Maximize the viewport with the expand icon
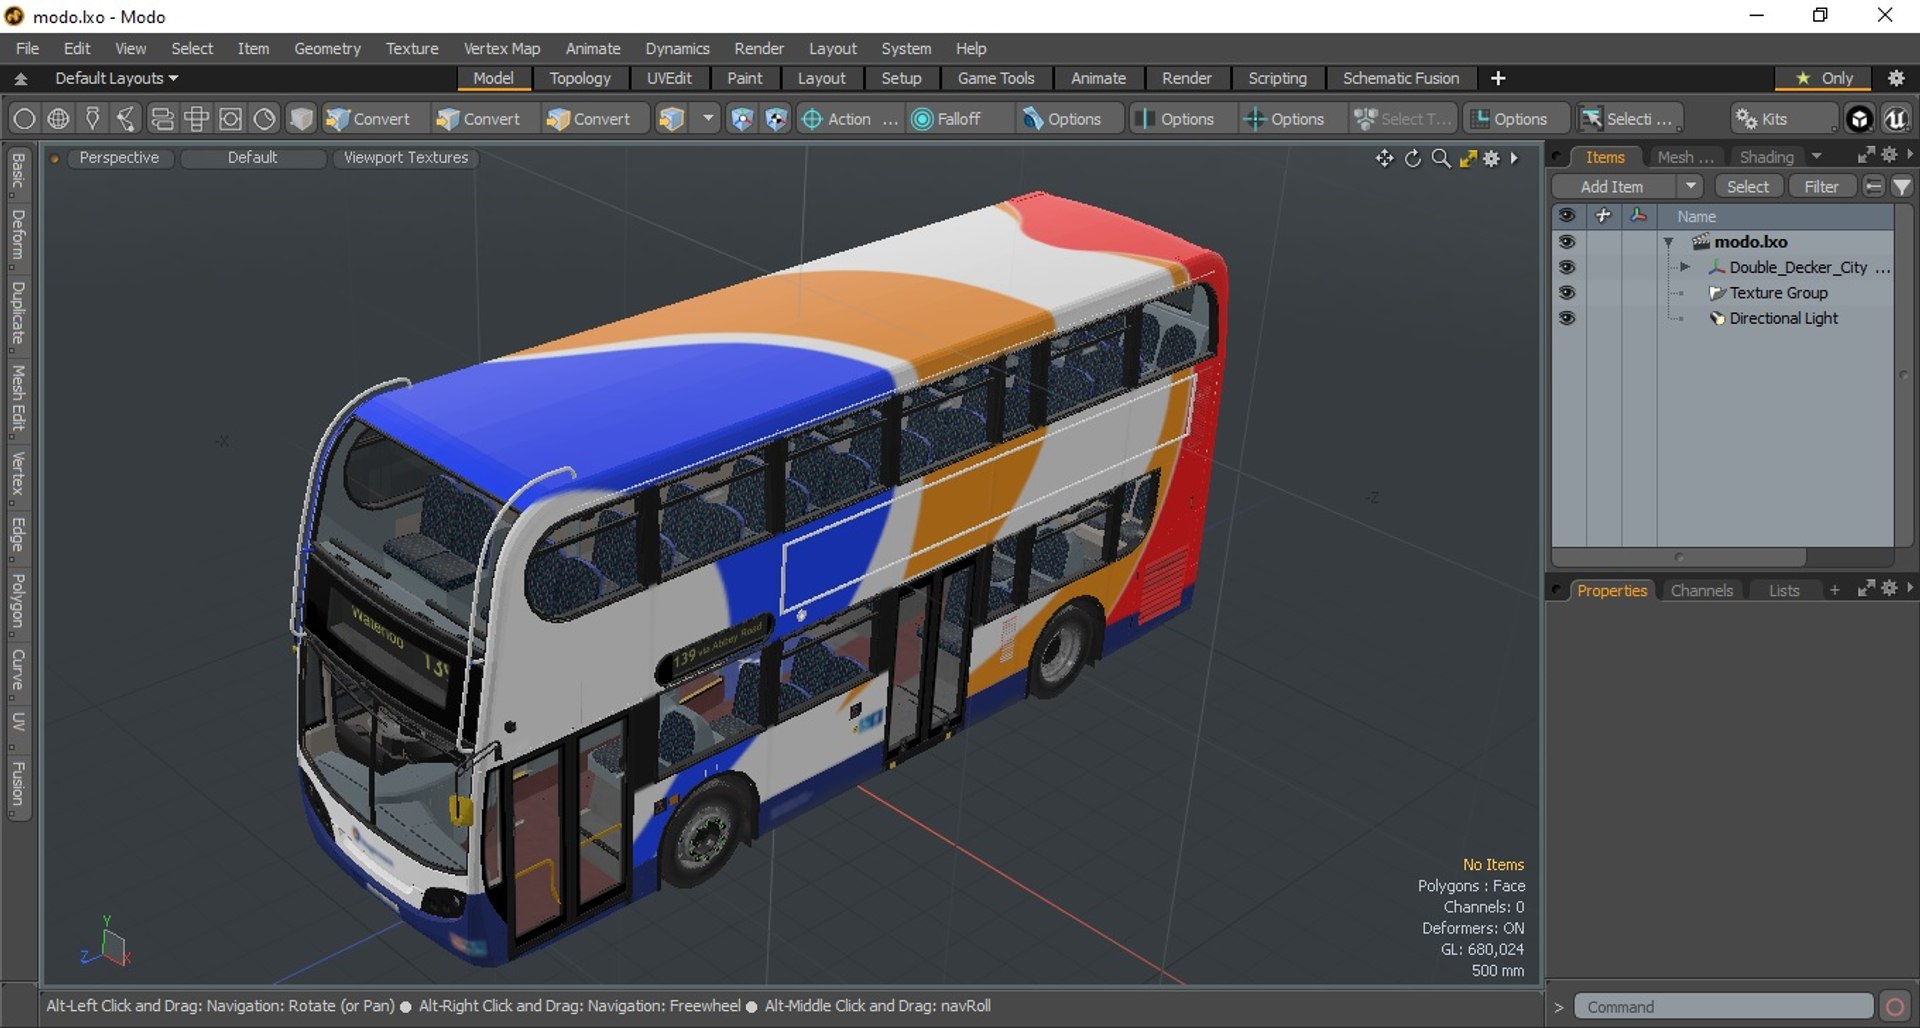 click(1468, 158)
